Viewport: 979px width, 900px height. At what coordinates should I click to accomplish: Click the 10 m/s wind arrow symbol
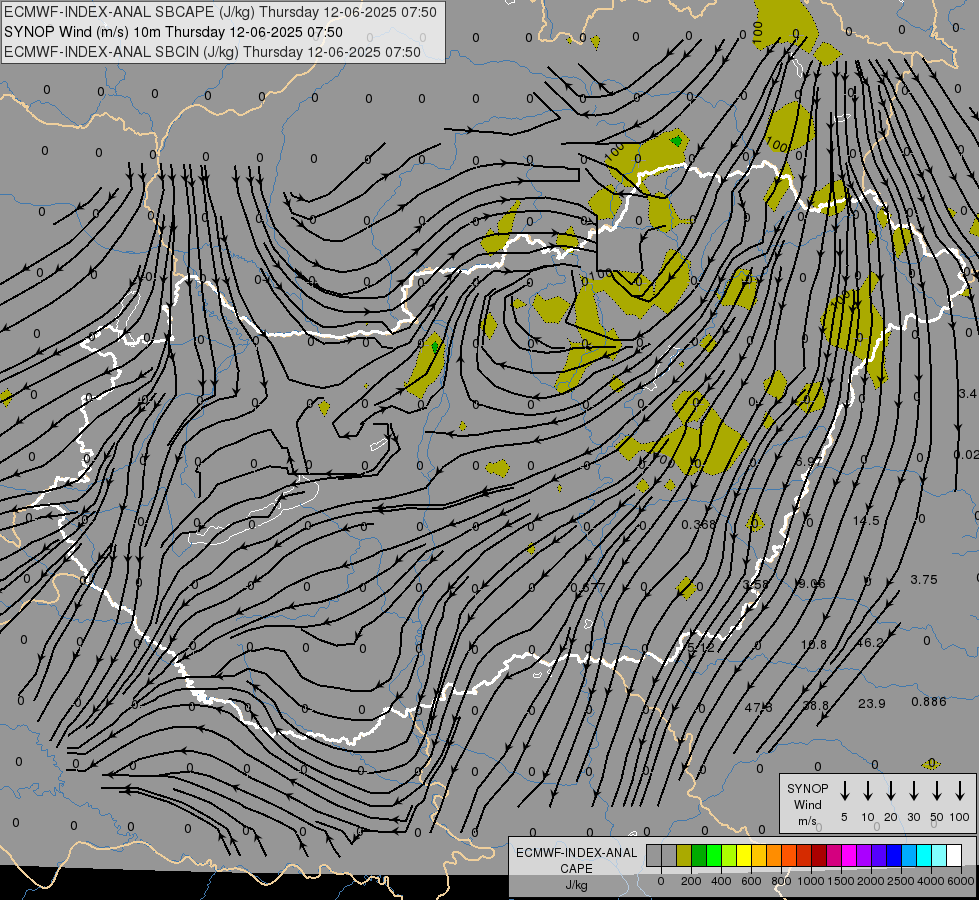click(x=867, y=791)
